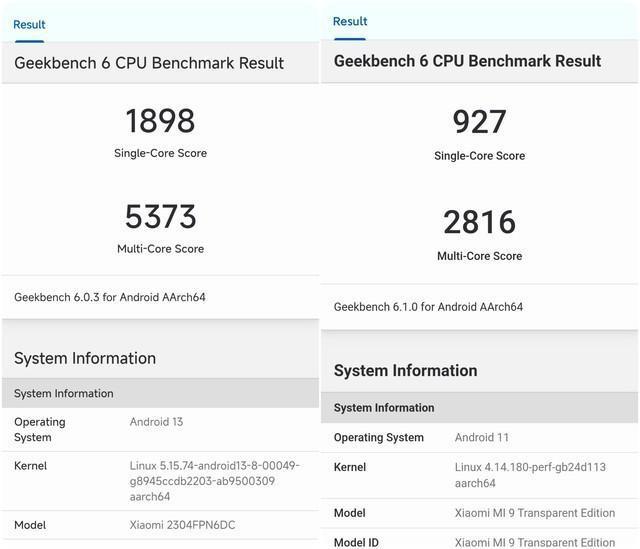Click the large left System Information title
The width and height of the screenshot is (640, 549).
tap(85, 358)
